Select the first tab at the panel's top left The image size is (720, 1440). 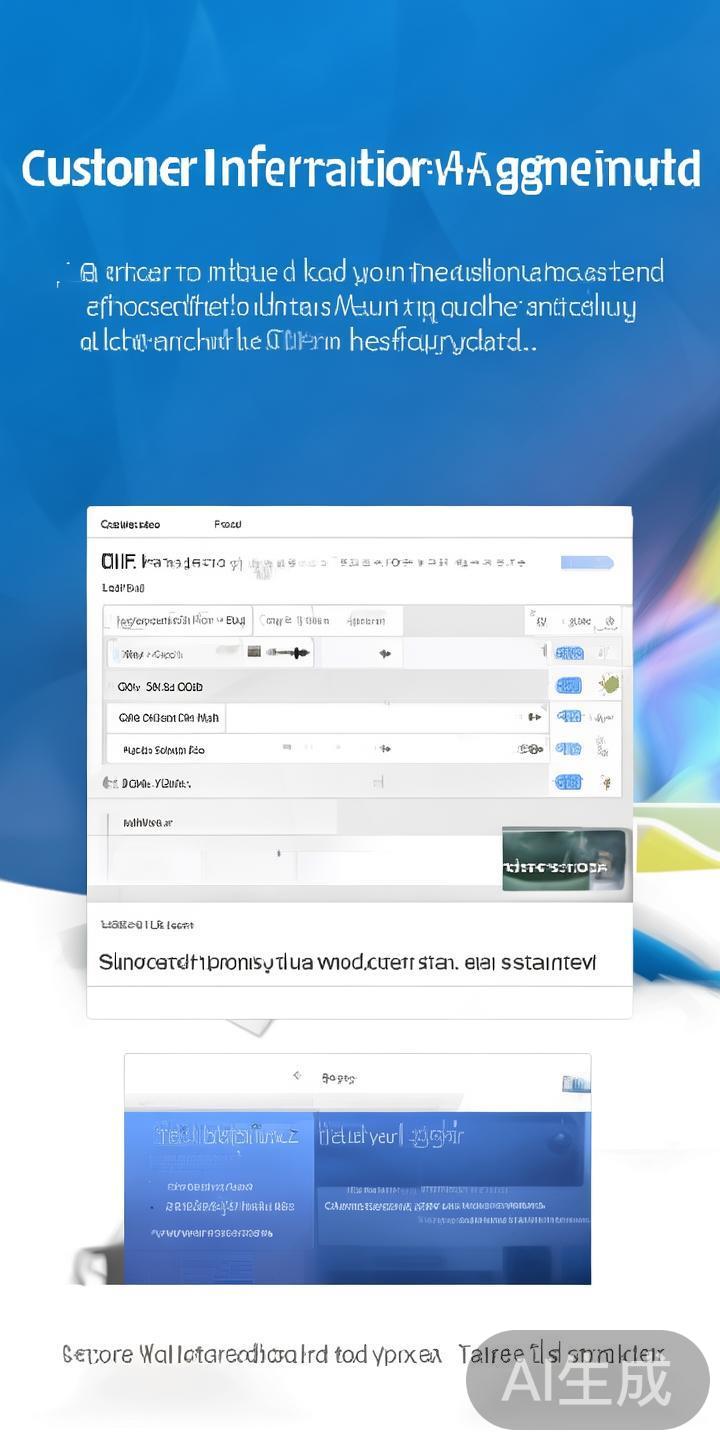tap(130, 524)
